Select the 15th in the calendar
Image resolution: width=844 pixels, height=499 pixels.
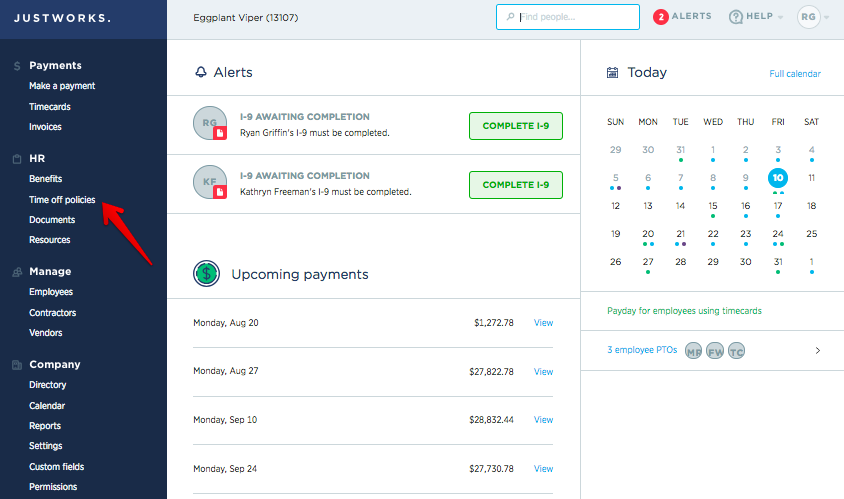(713, 206)
